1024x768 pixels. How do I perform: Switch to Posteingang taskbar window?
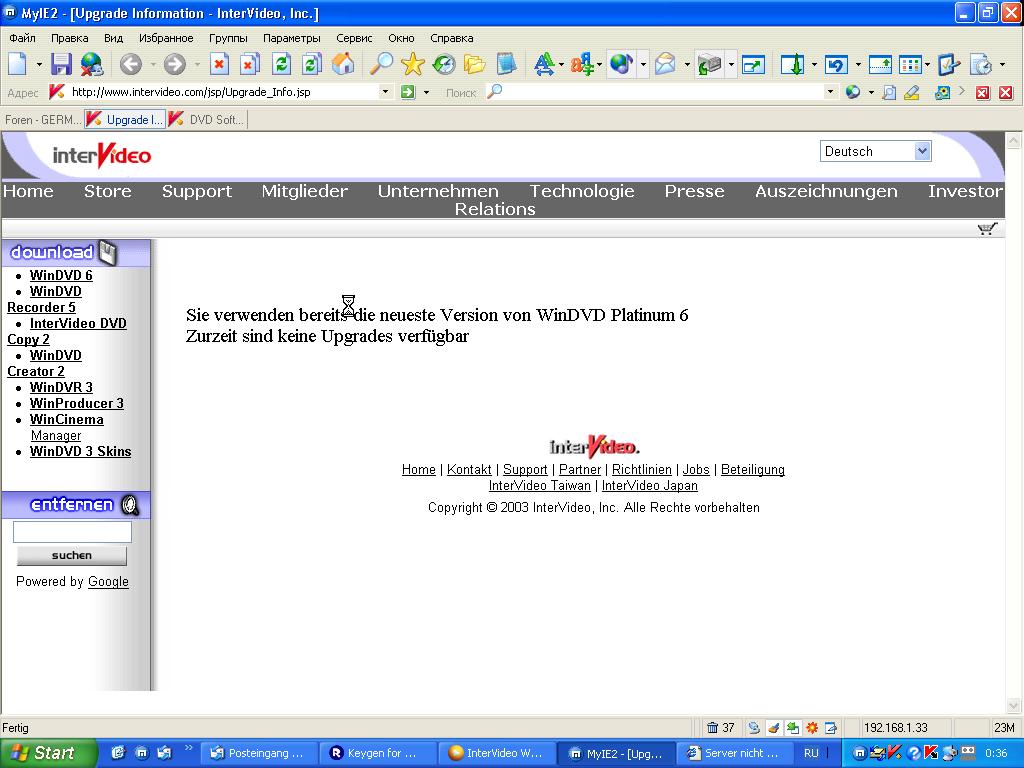click(257, 753)
